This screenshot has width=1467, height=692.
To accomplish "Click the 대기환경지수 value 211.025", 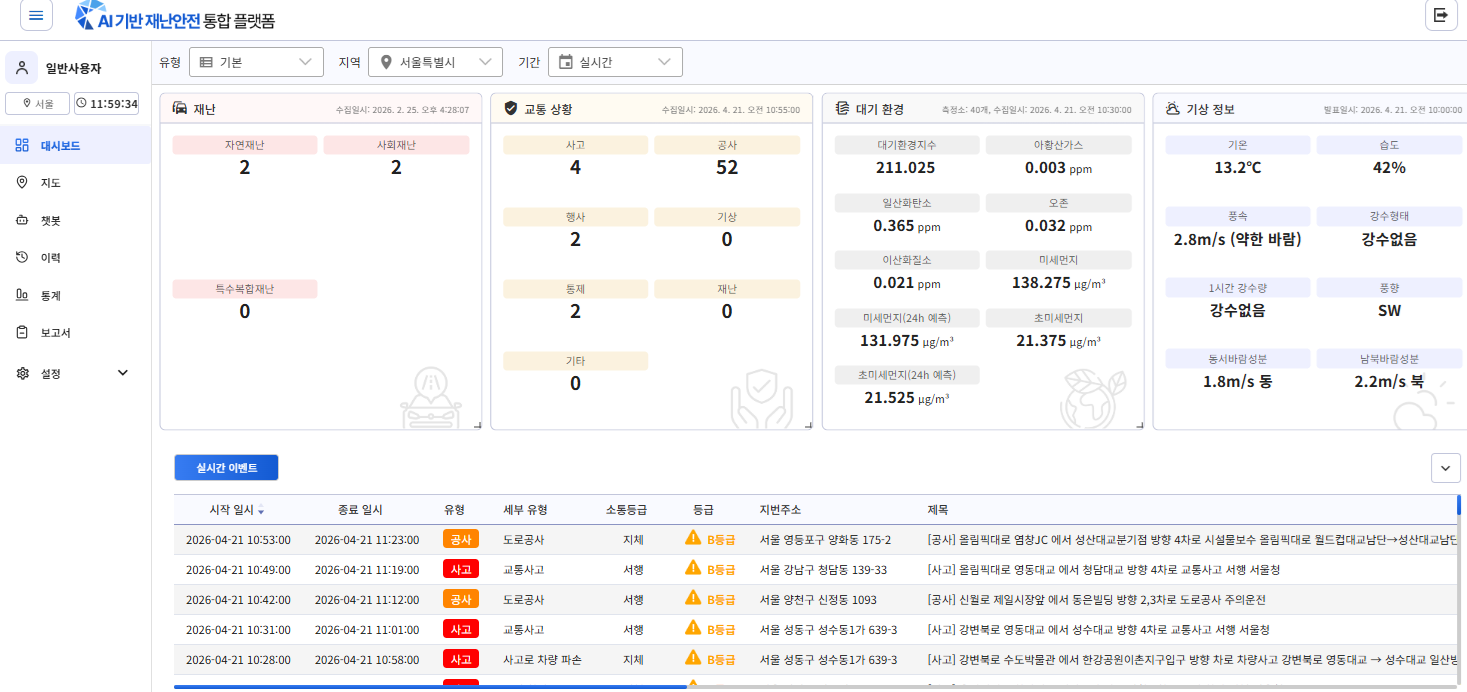I will (905, 168).
